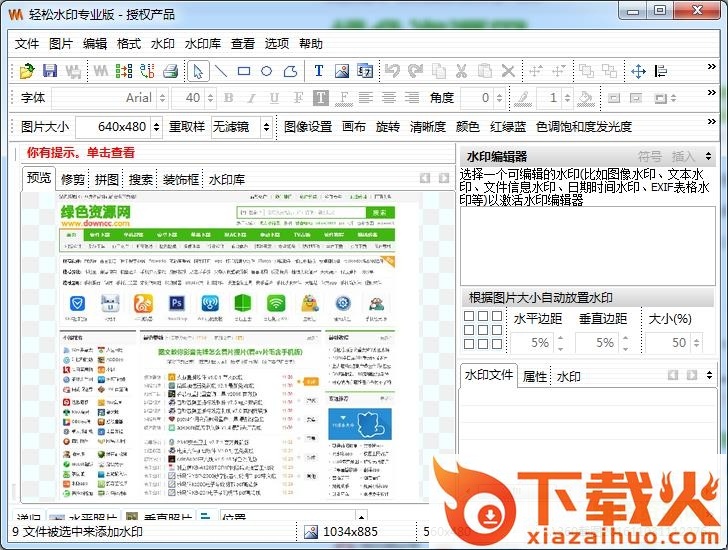Toggle italic I text formatting
This screenshot has width=728, height=550.
point(251,98)
